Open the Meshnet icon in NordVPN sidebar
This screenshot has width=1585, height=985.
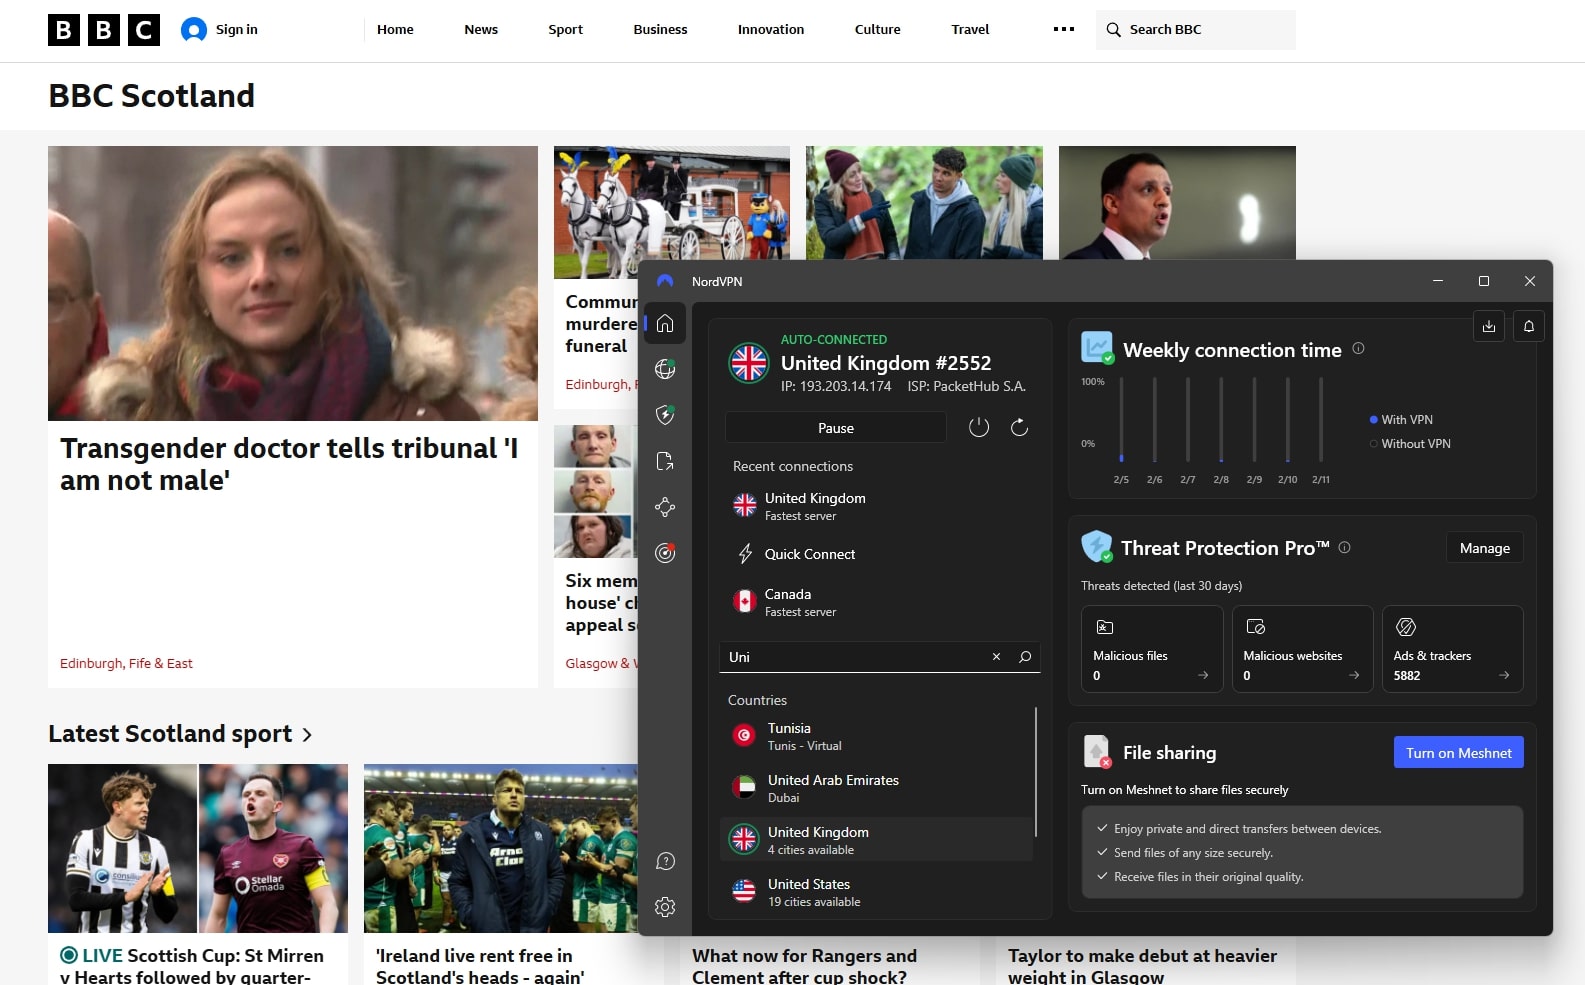coord(665,507)
